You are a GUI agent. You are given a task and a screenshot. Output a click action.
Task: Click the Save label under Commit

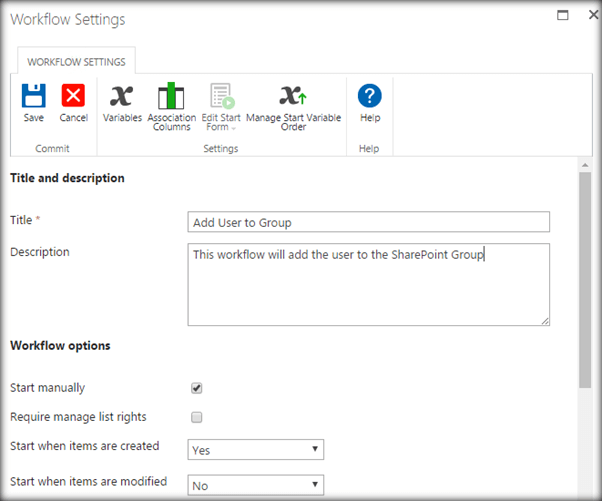(x=34, y=118)
